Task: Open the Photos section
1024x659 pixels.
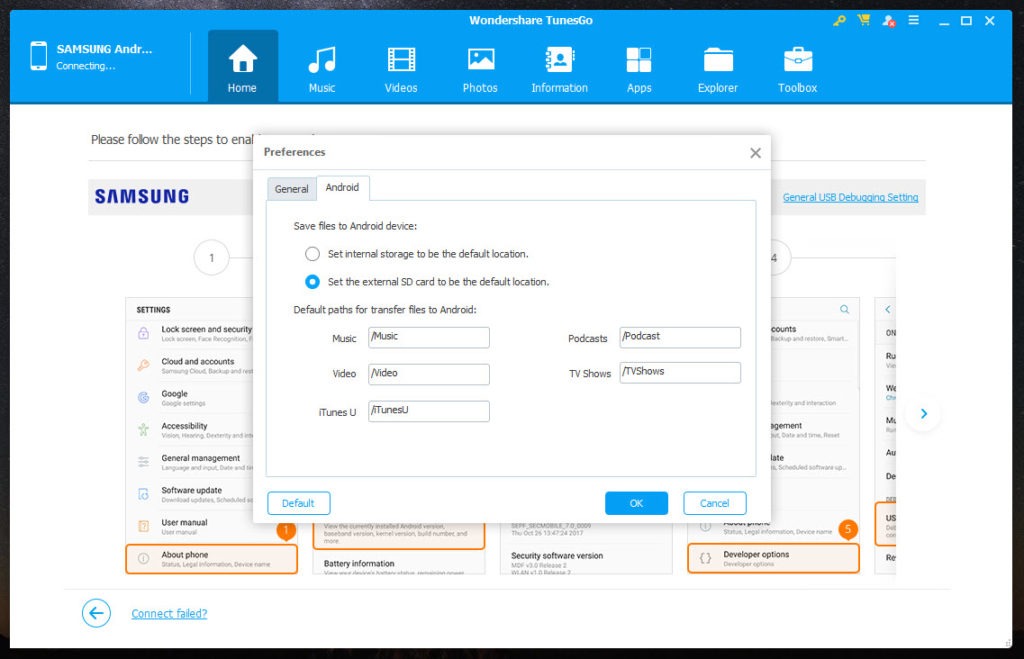Action: click(x=480, y=69)
